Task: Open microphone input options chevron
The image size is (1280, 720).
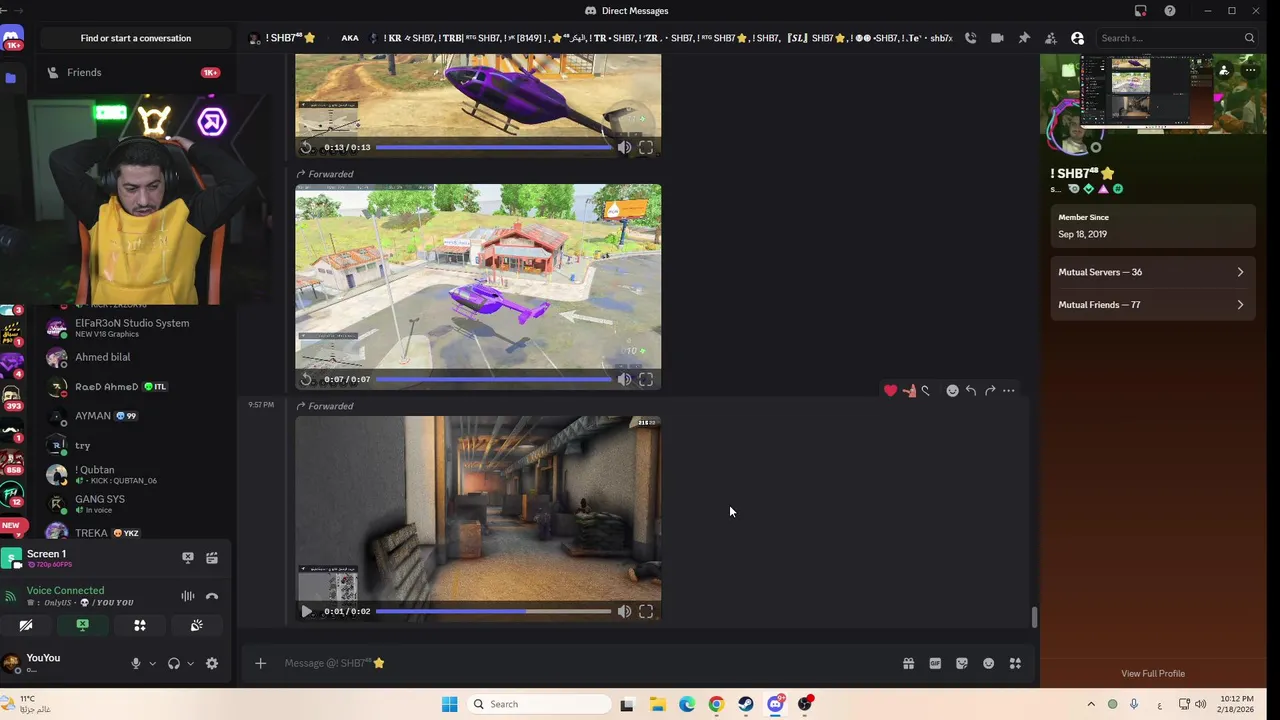Action: (x=152, y=663)
